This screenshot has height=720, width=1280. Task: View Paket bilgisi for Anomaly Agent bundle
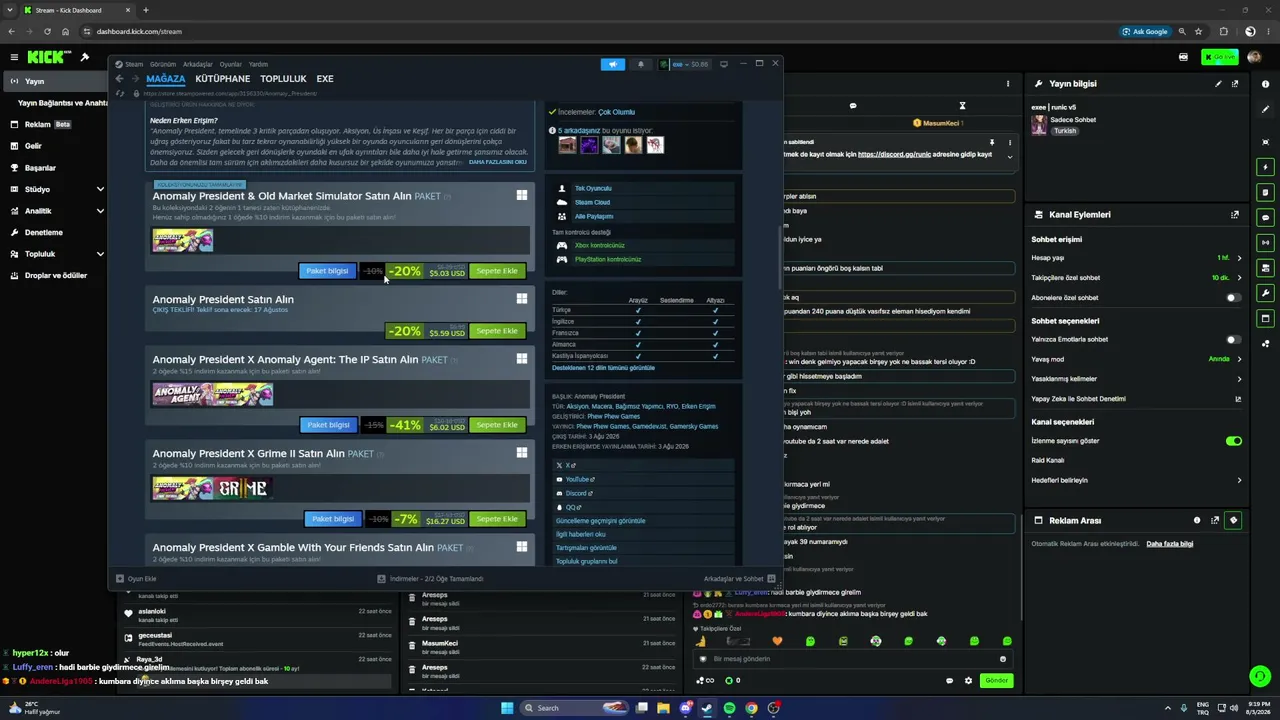pos(328,425)
